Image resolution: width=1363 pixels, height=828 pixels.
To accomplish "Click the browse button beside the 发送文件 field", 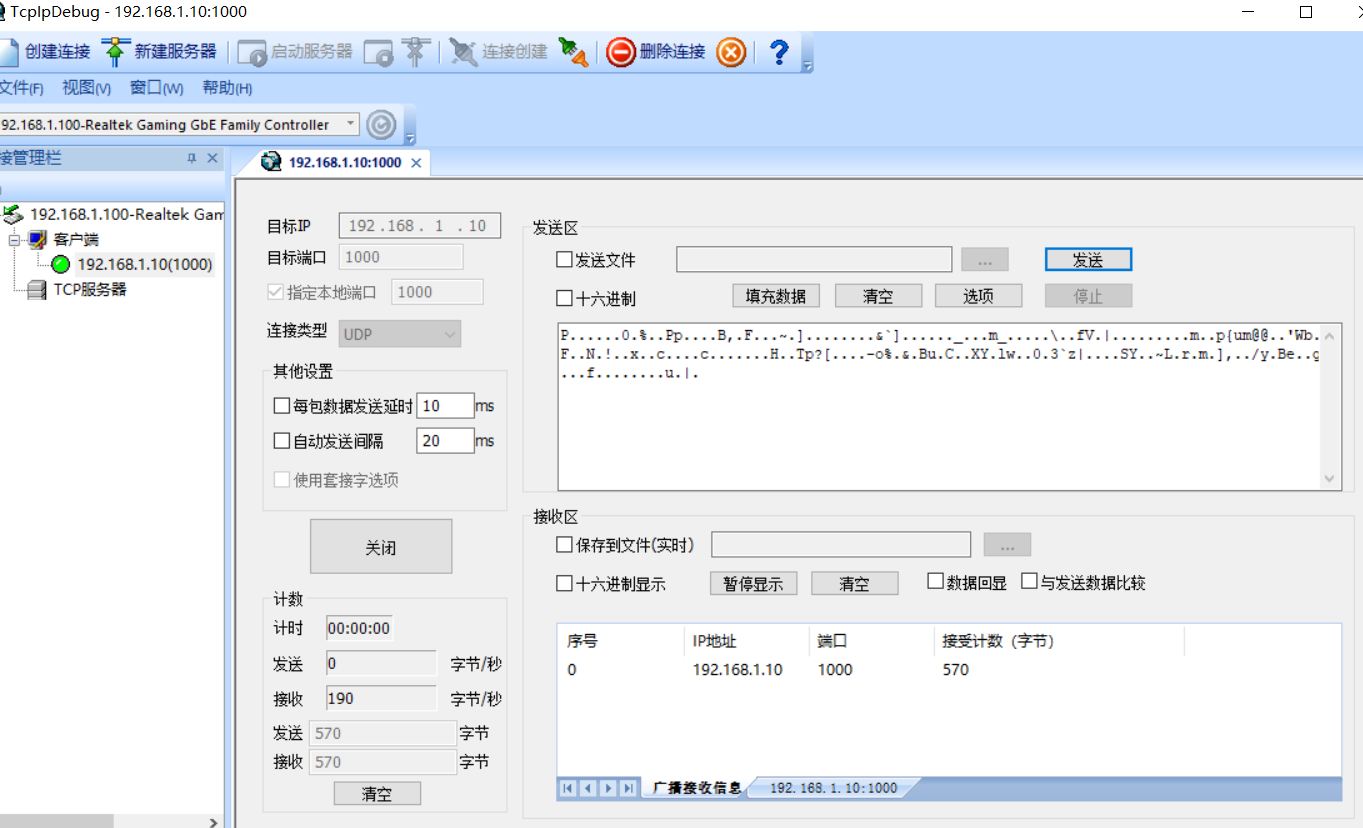I will pyautogui.click(x=985, y=260).
